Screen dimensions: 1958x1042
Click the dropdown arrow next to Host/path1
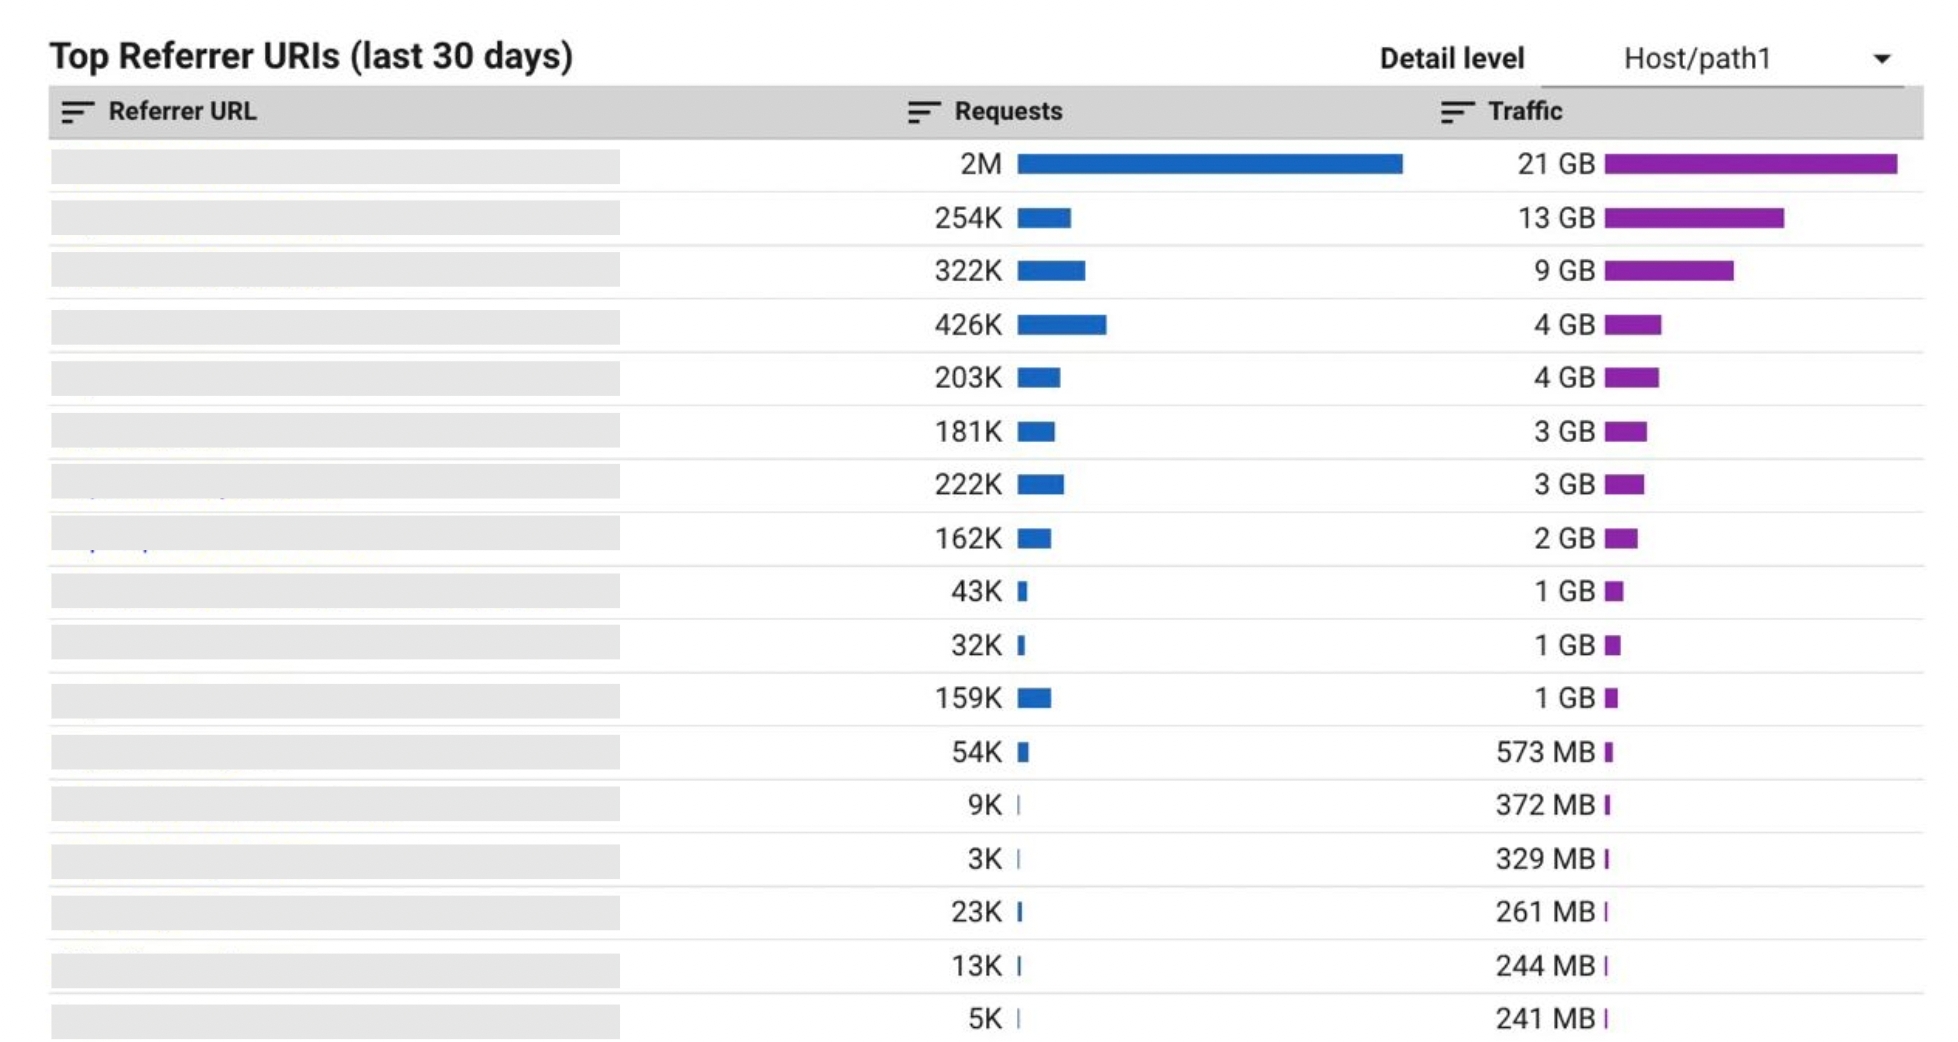pyautogui.click(x=1881, y=59)
